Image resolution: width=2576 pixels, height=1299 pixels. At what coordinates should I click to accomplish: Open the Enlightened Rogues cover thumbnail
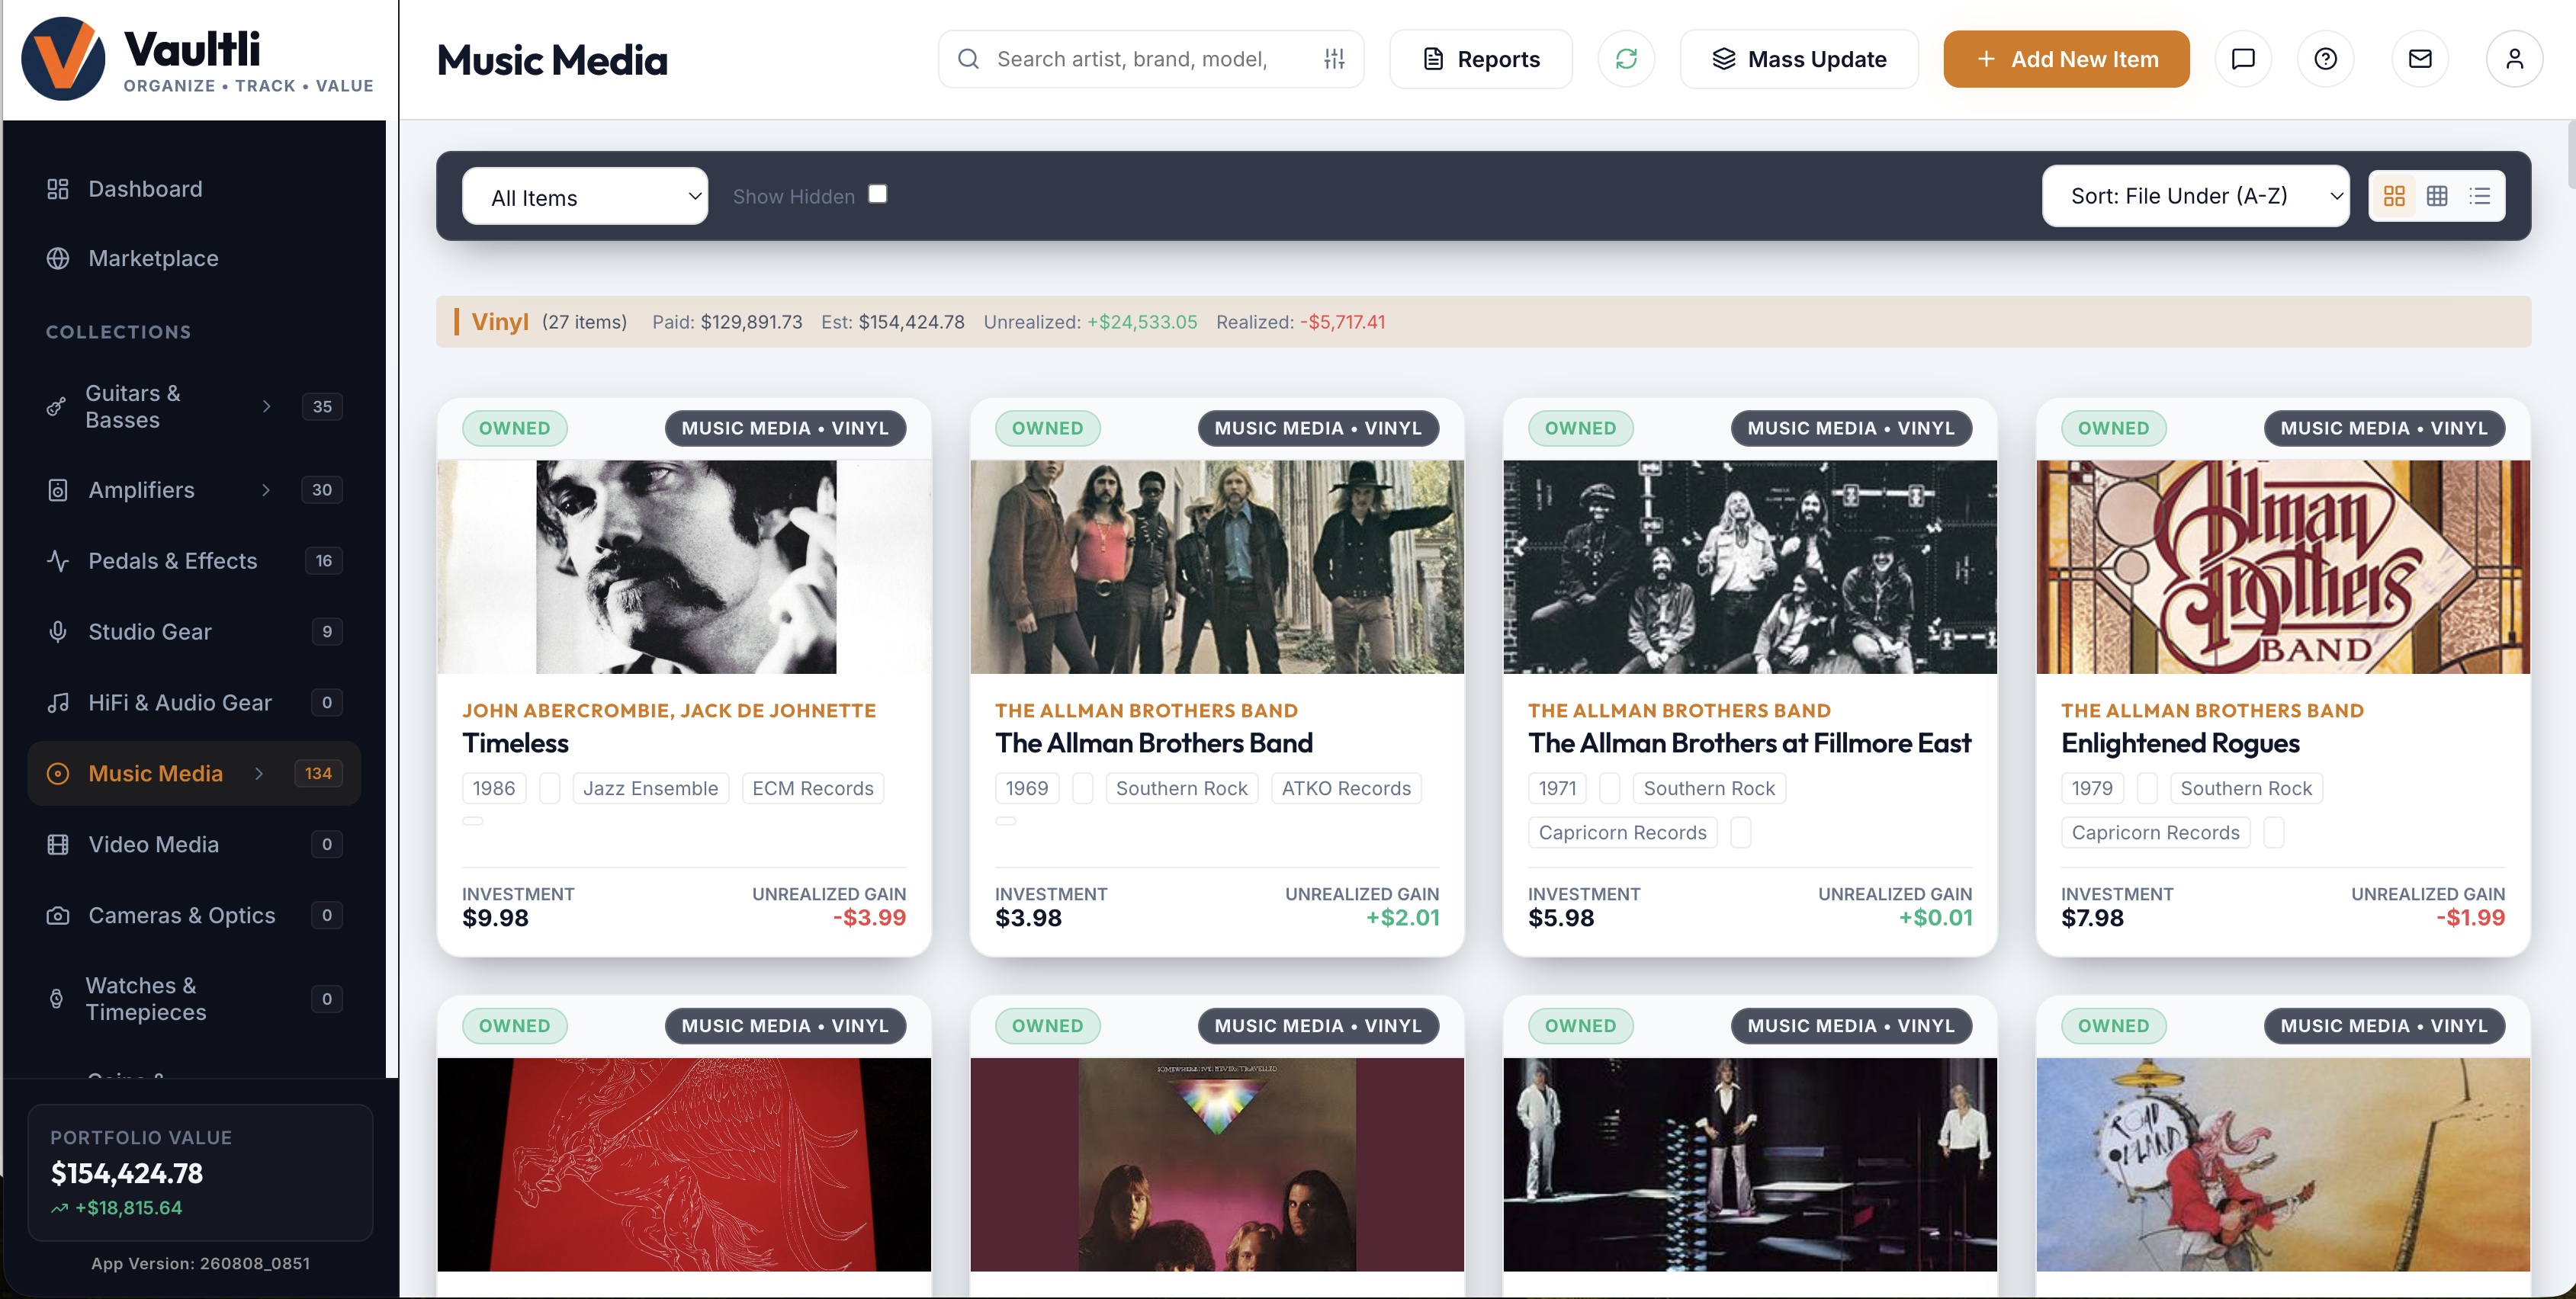click(x=2283, y=567)
